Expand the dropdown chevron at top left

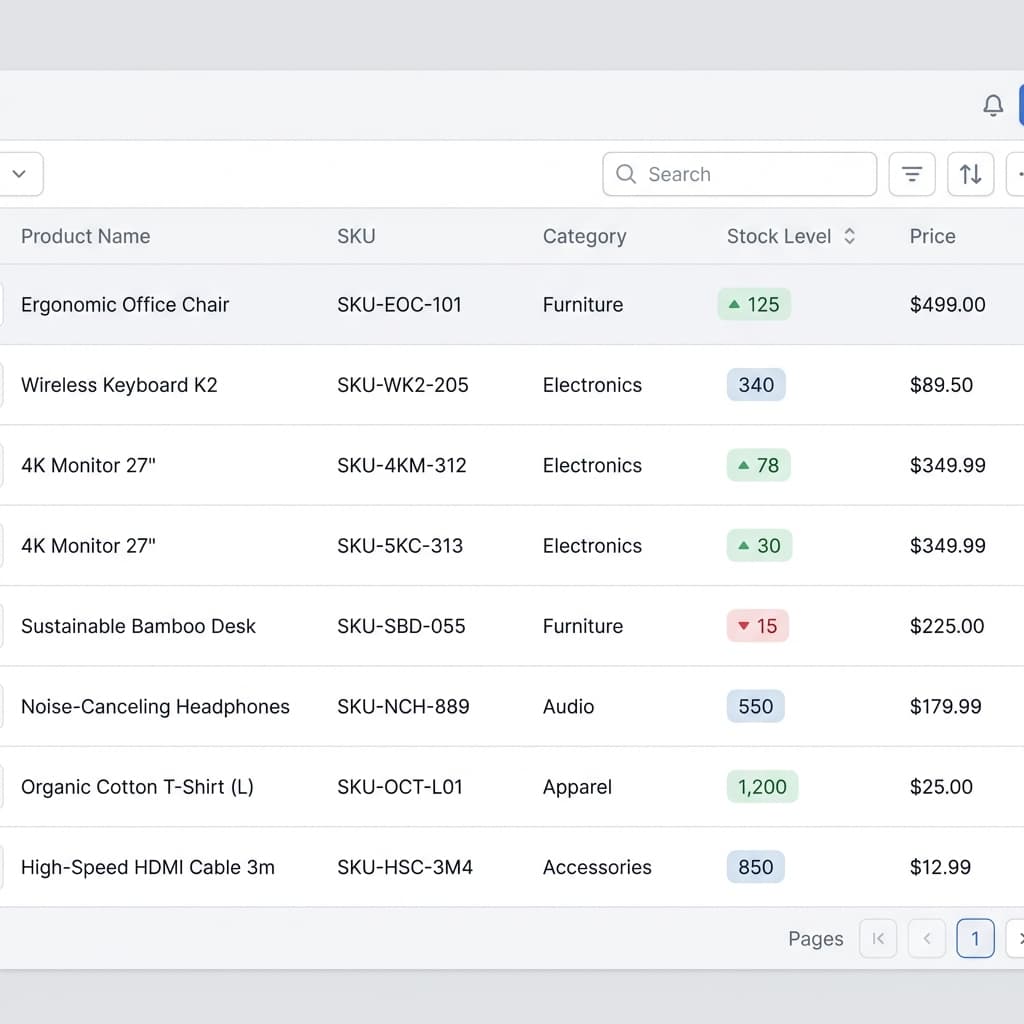21,173
